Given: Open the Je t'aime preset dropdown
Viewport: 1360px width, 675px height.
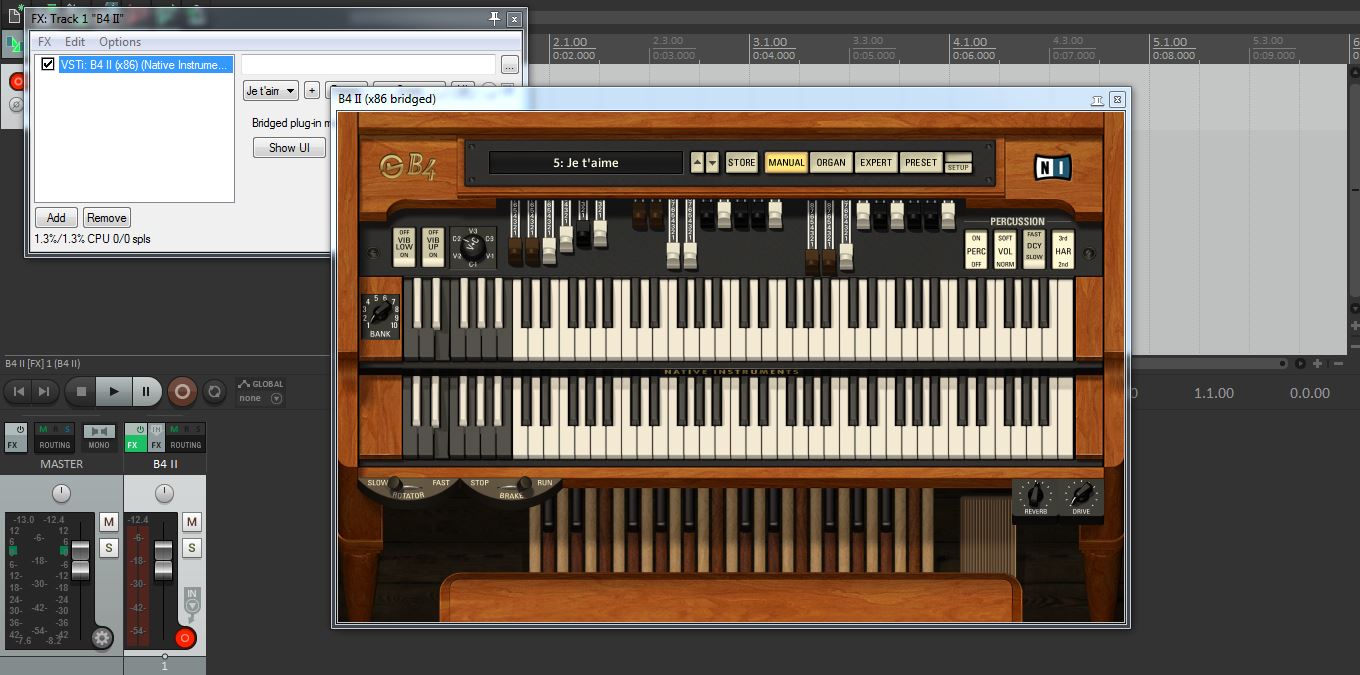Looking at the screenshot, I should coord(271,91).
